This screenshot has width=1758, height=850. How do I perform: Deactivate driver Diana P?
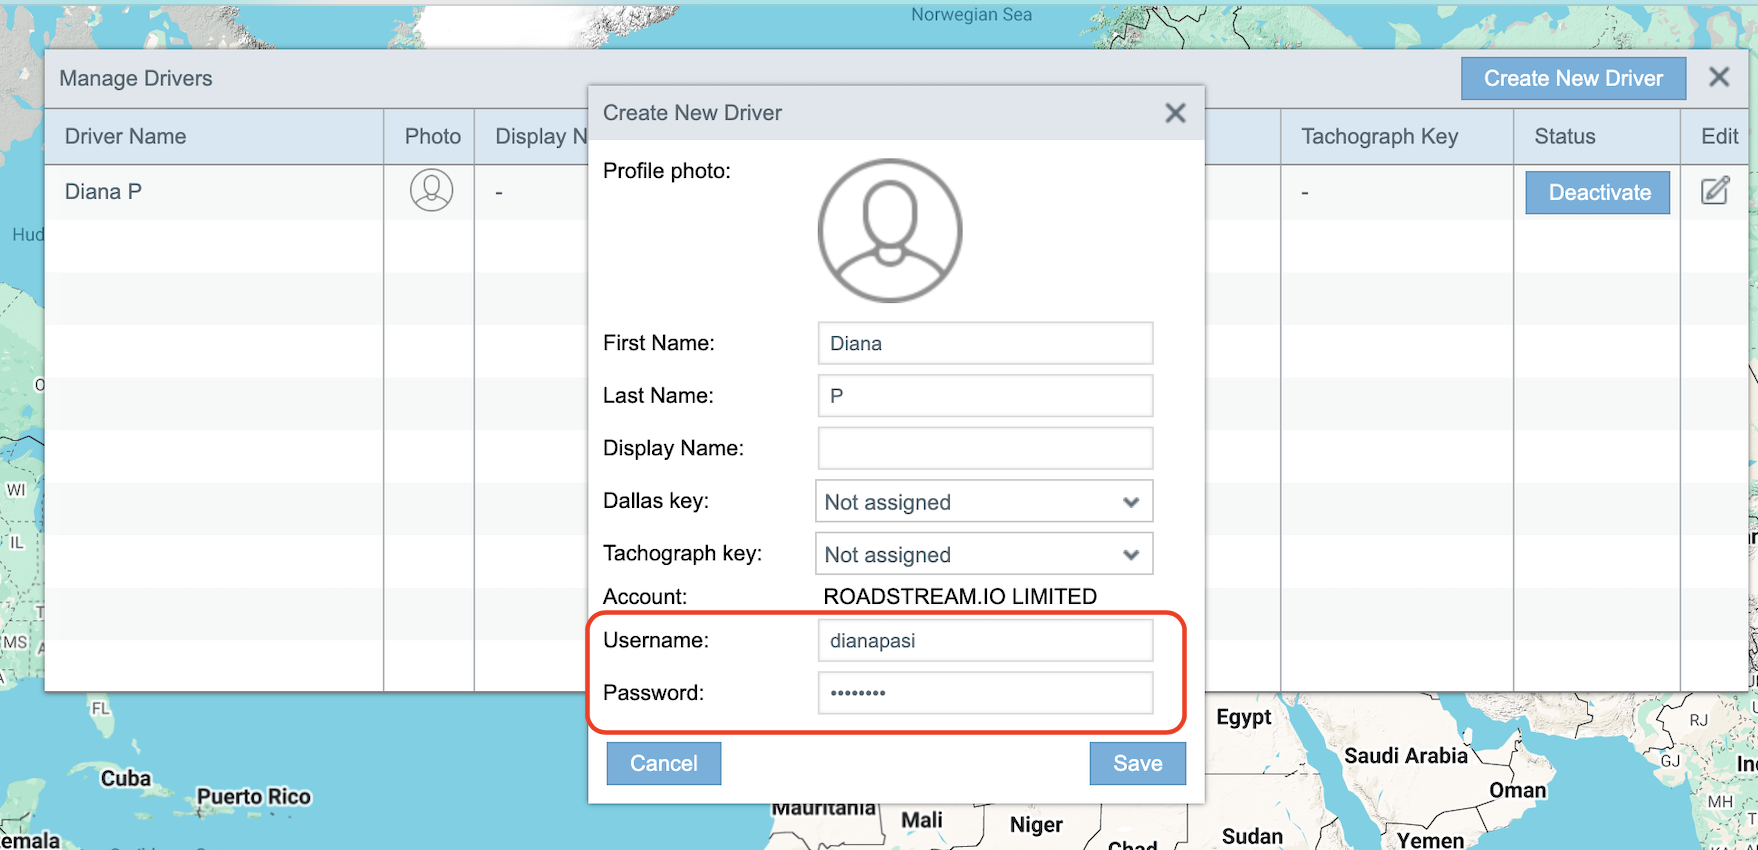[1598, 192]
